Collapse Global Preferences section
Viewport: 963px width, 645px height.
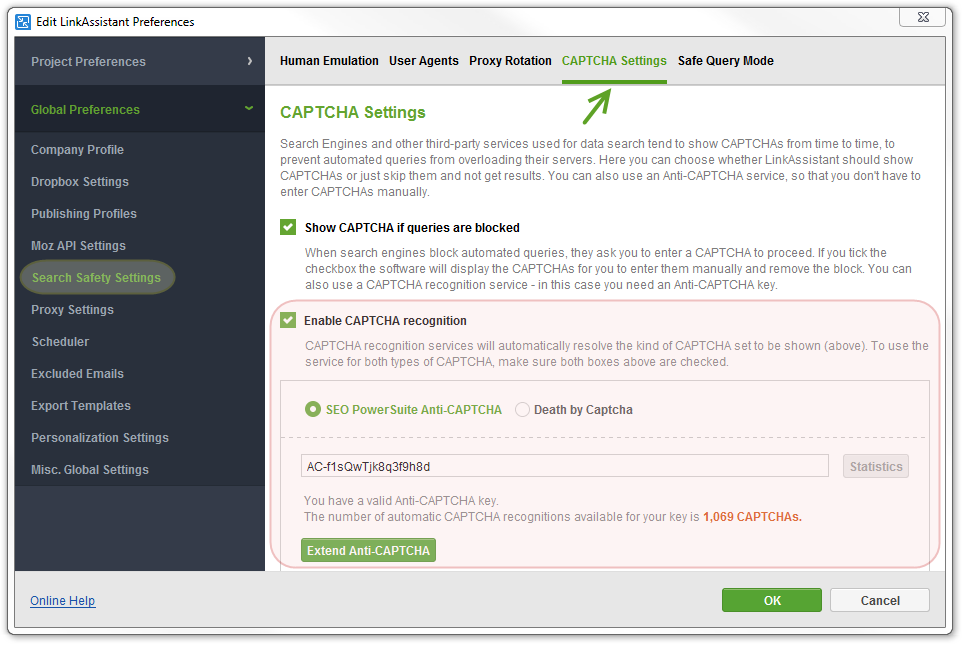point(140,109)
